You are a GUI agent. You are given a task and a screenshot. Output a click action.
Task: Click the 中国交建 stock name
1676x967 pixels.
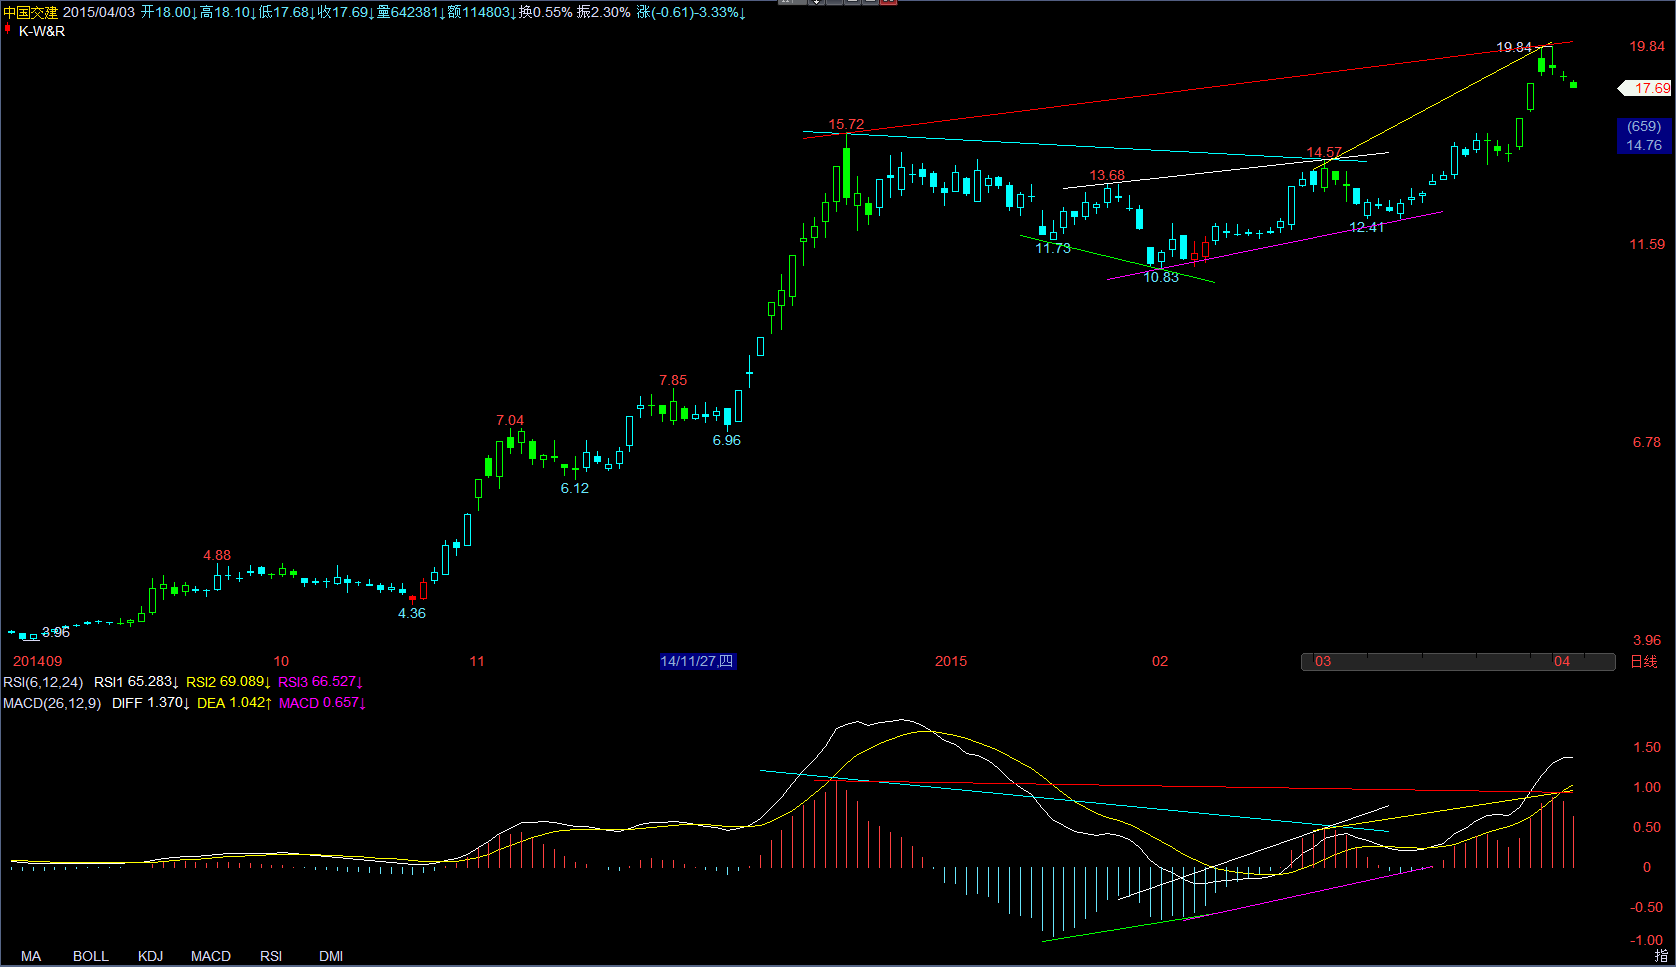tap(31, 12)
